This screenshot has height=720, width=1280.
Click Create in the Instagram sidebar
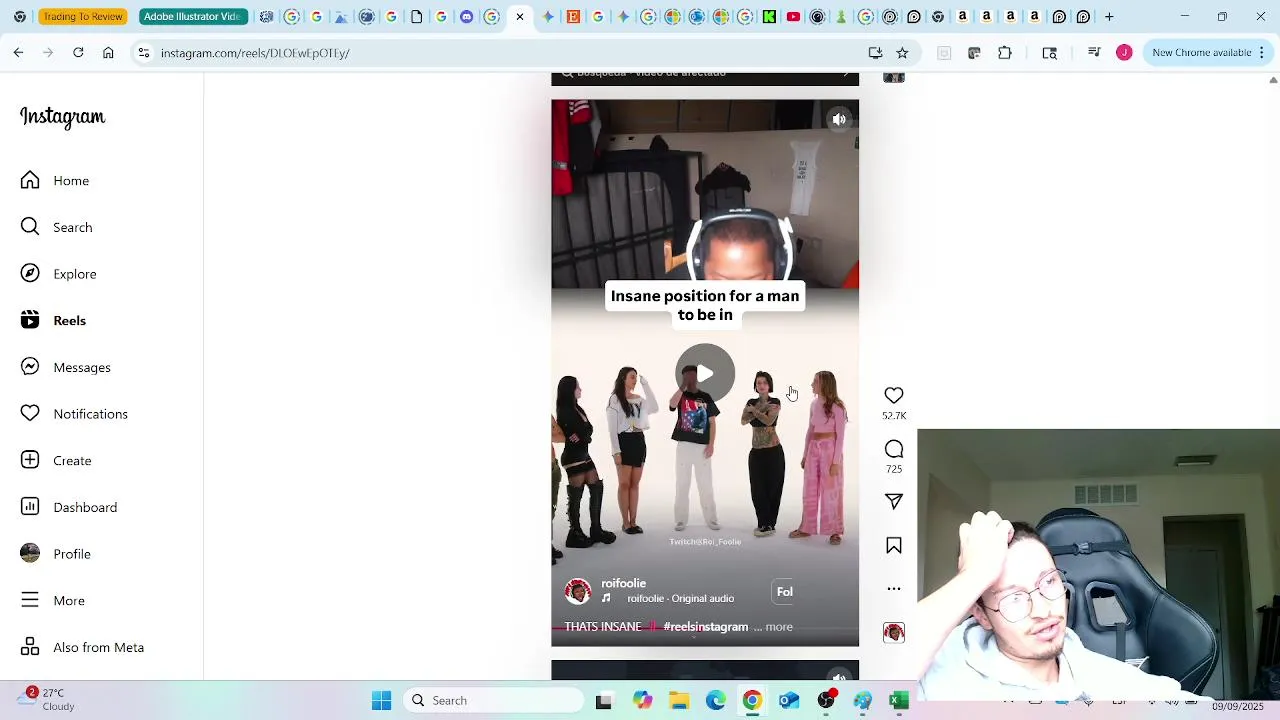(x=56, y=461)
